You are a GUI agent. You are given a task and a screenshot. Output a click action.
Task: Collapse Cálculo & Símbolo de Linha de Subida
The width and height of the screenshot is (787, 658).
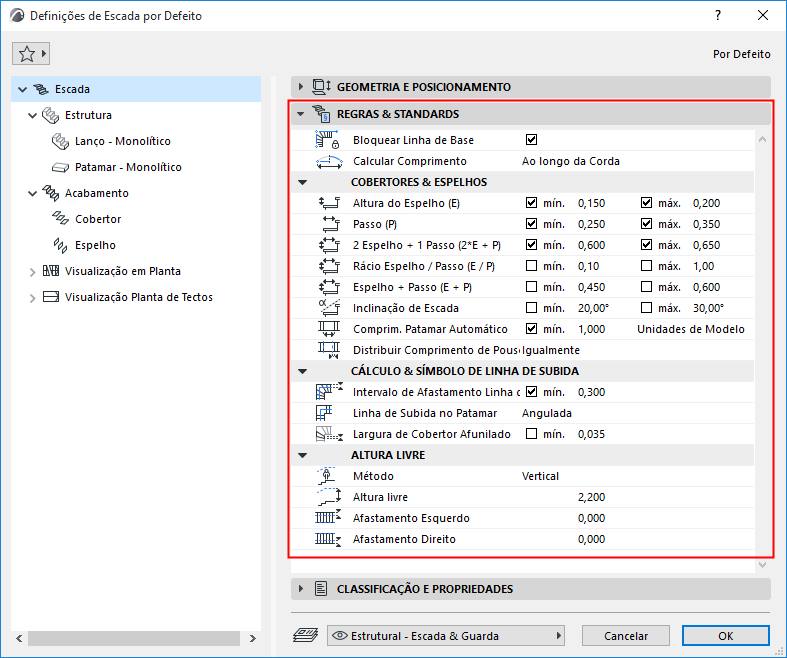click(x=303, y=371)
